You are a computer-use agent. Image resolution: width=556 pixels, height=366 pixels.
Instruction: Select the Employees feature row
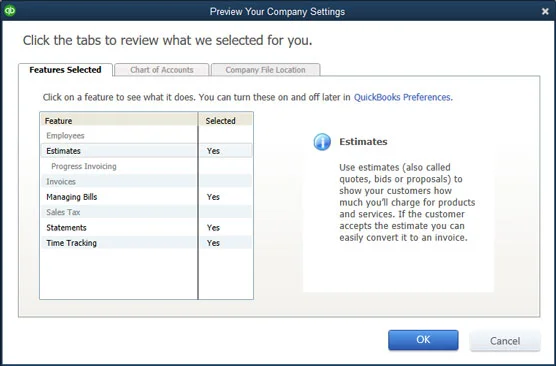pos(146,136)
